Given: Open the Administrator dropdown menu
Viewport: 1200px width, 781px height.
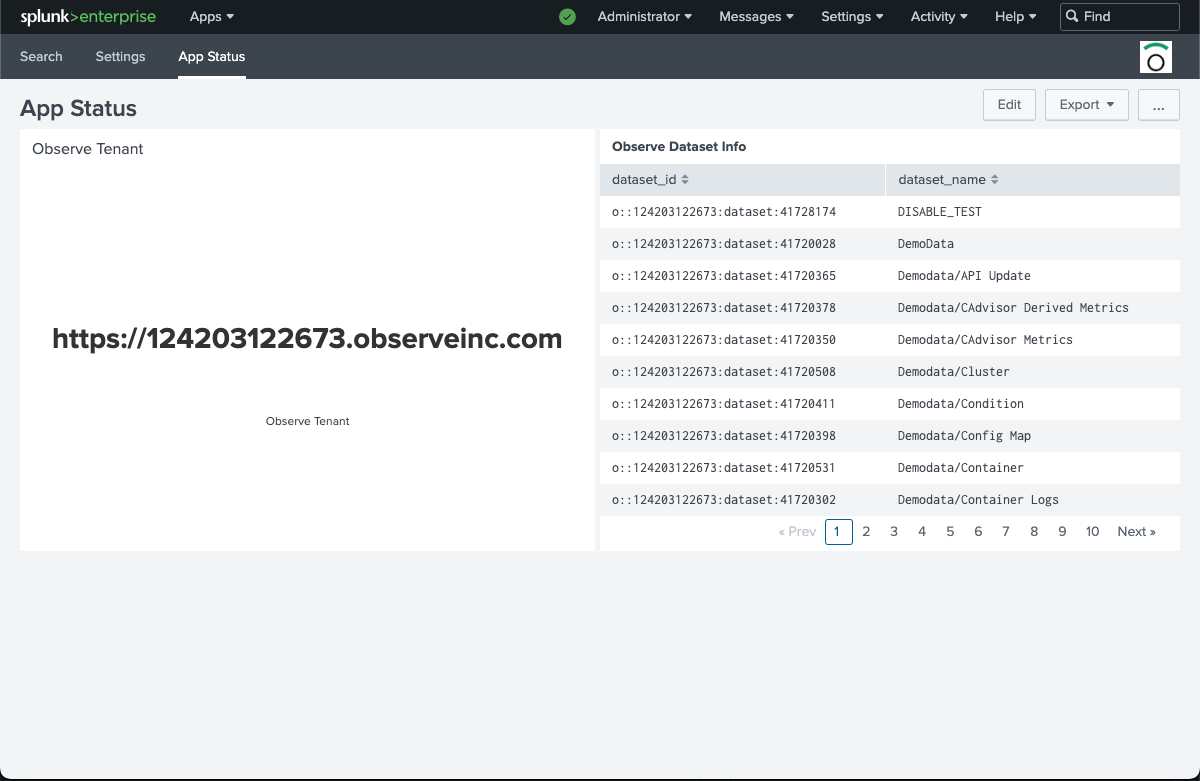Looking at the screenshot, I should coord(645,17).
